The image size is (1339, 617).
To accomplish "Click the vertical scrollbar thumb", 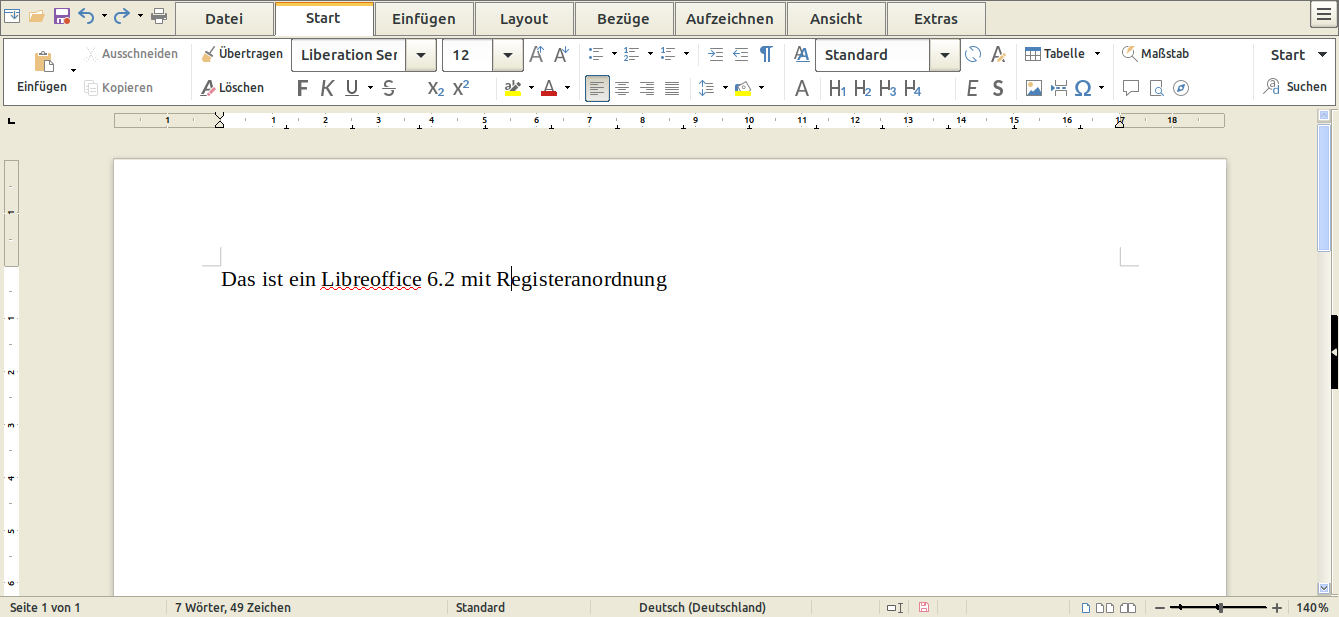I will tap(1324, 186).
